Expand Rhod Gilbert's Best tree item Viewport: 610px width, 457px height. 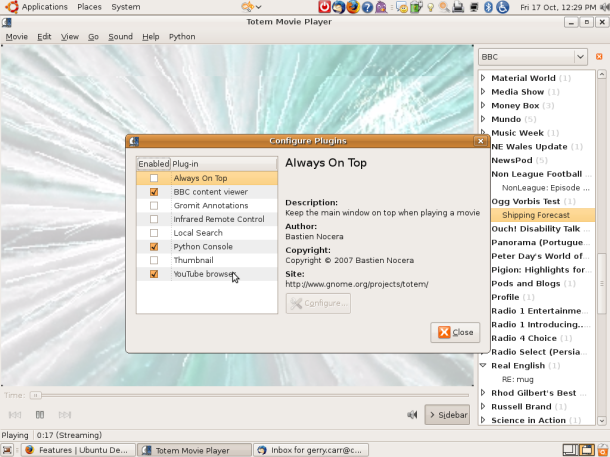pos(483,392)
